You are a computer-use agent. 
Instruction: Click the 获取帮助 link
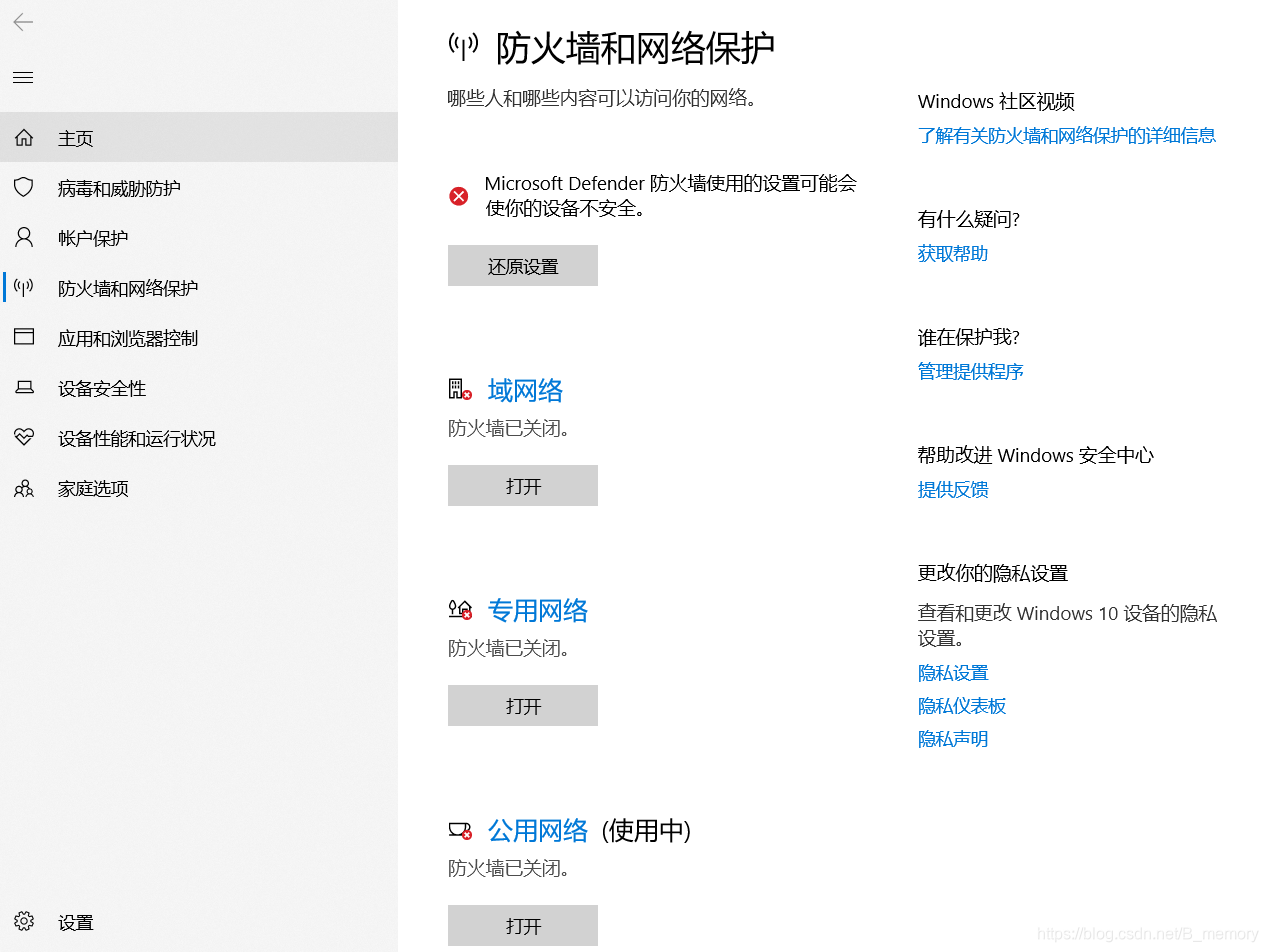tap(953, 253)
